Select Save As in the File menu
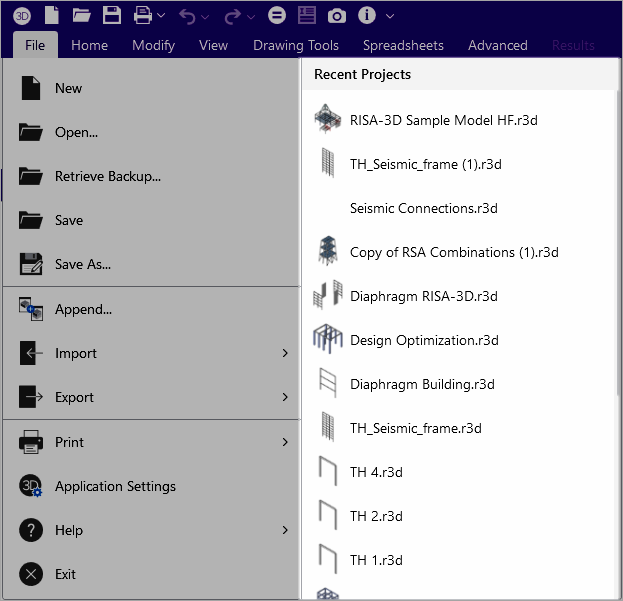Viewport: 623px width, 601px height. click(x=82, y=264)
